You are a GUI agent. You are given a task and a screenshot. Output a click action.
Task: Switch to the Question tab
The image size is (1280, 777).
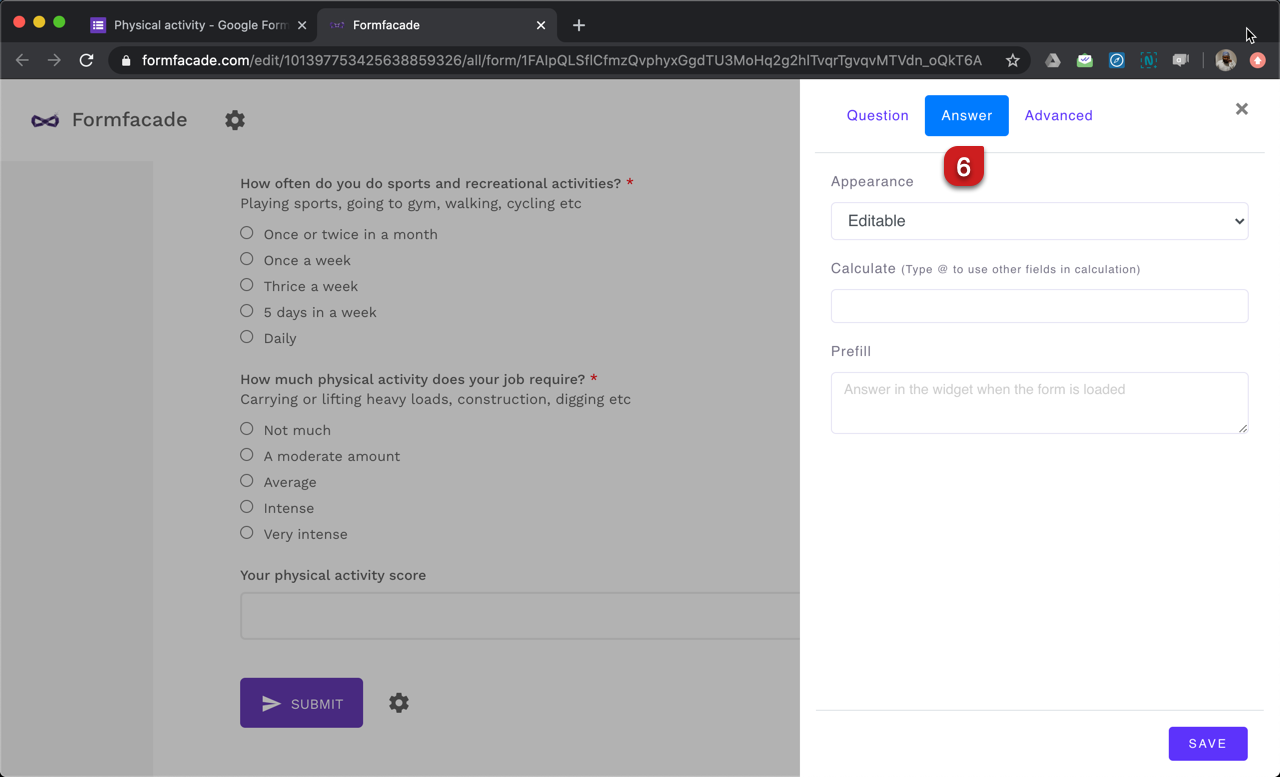point(877,115)
